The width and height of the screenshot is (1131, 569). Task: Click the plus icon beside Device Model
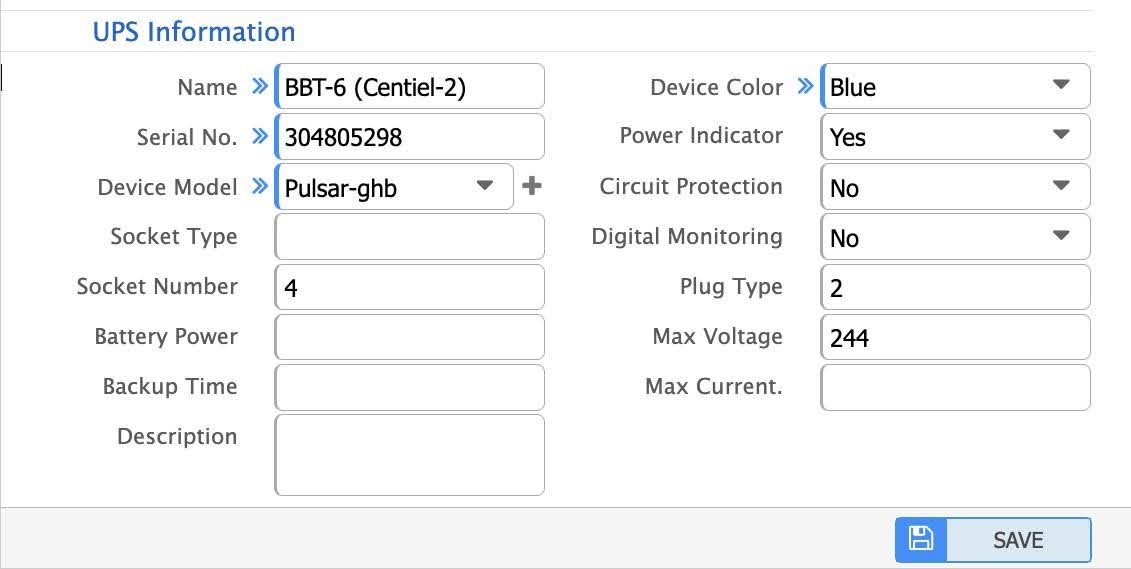click(532, 186)
